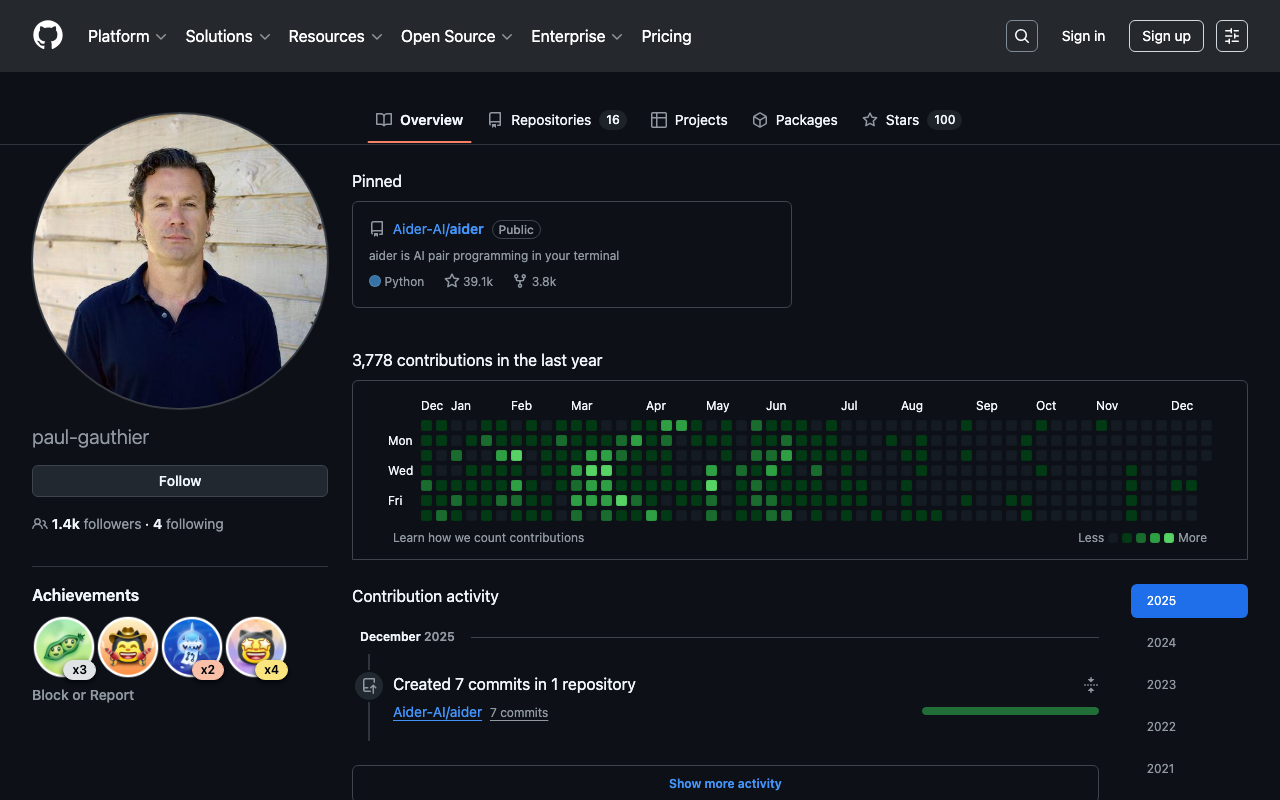Click the Starstruck achievement badge
Screen dimensions: 1280x800
(256, 647)
